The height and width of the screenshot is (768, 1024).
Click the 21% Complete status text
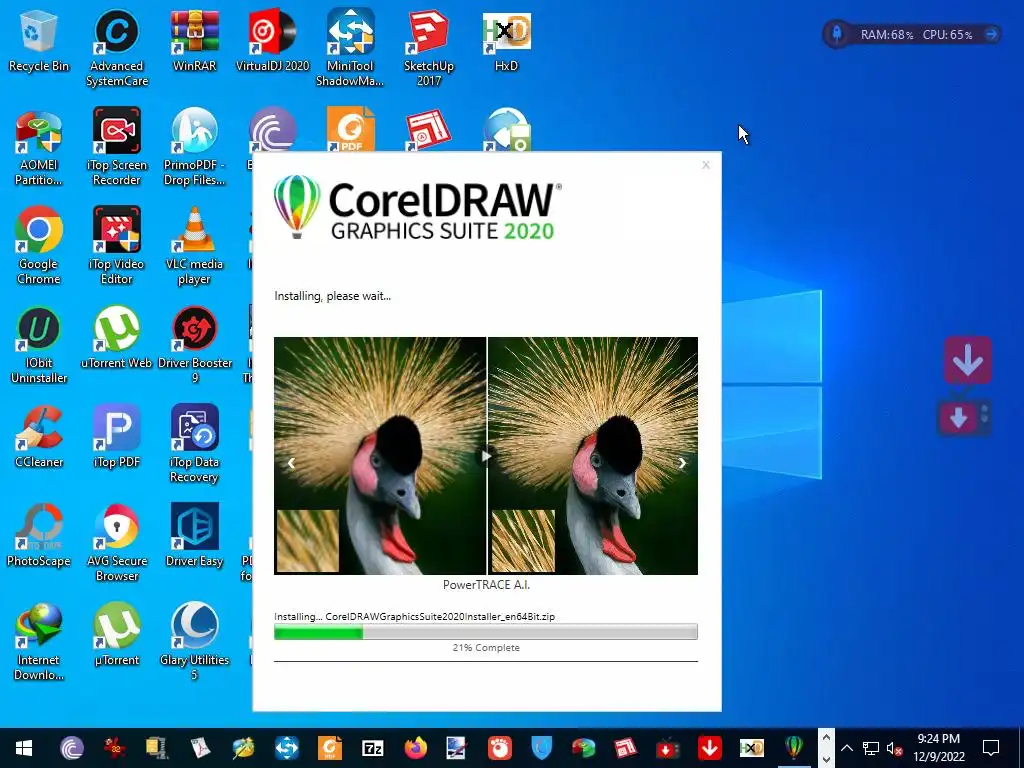click(486, 648)
